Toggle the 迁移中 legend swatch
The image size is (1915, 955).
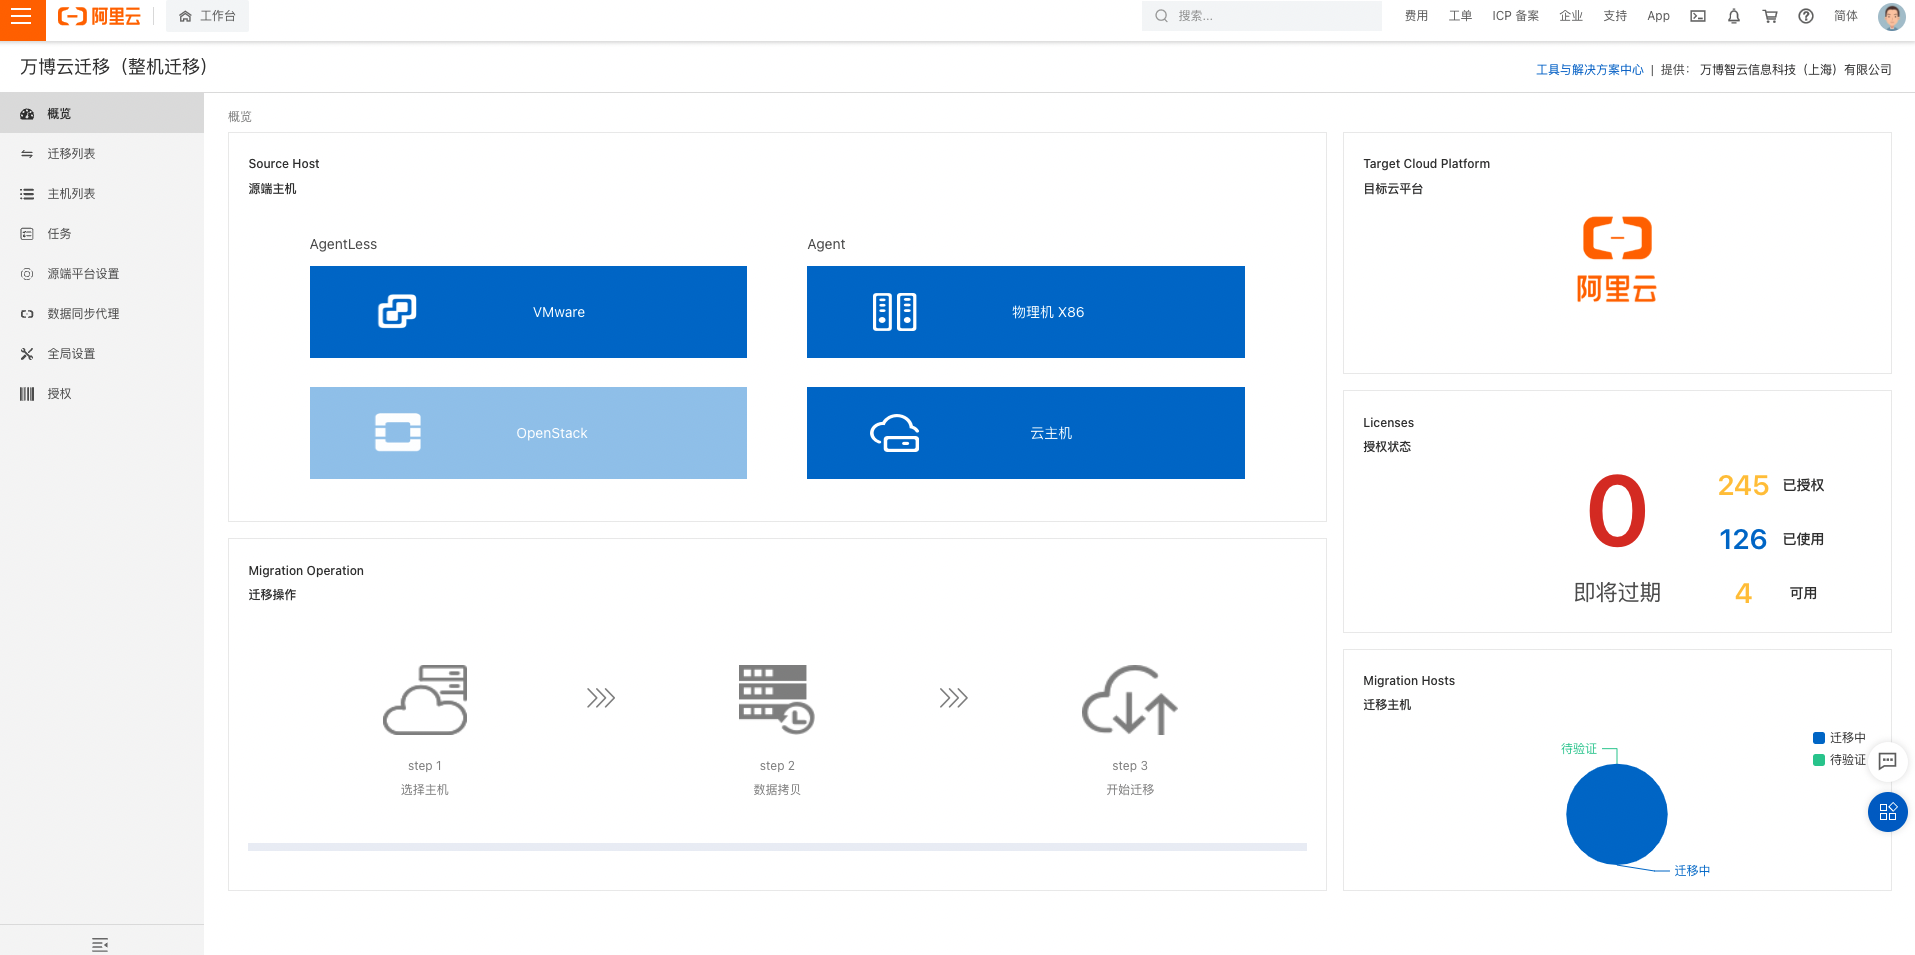coord(1819,738)
